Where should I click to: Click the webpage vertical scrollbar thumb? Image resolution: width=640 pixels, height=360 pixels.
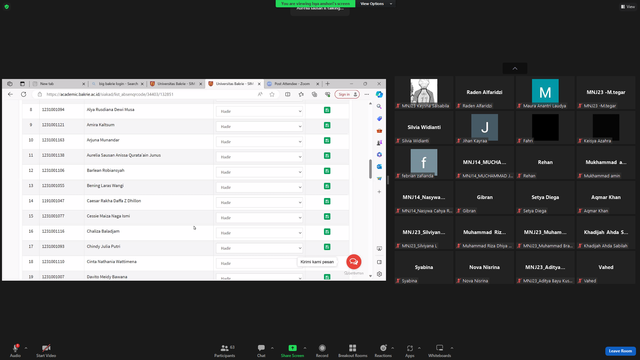pos(370,169)
